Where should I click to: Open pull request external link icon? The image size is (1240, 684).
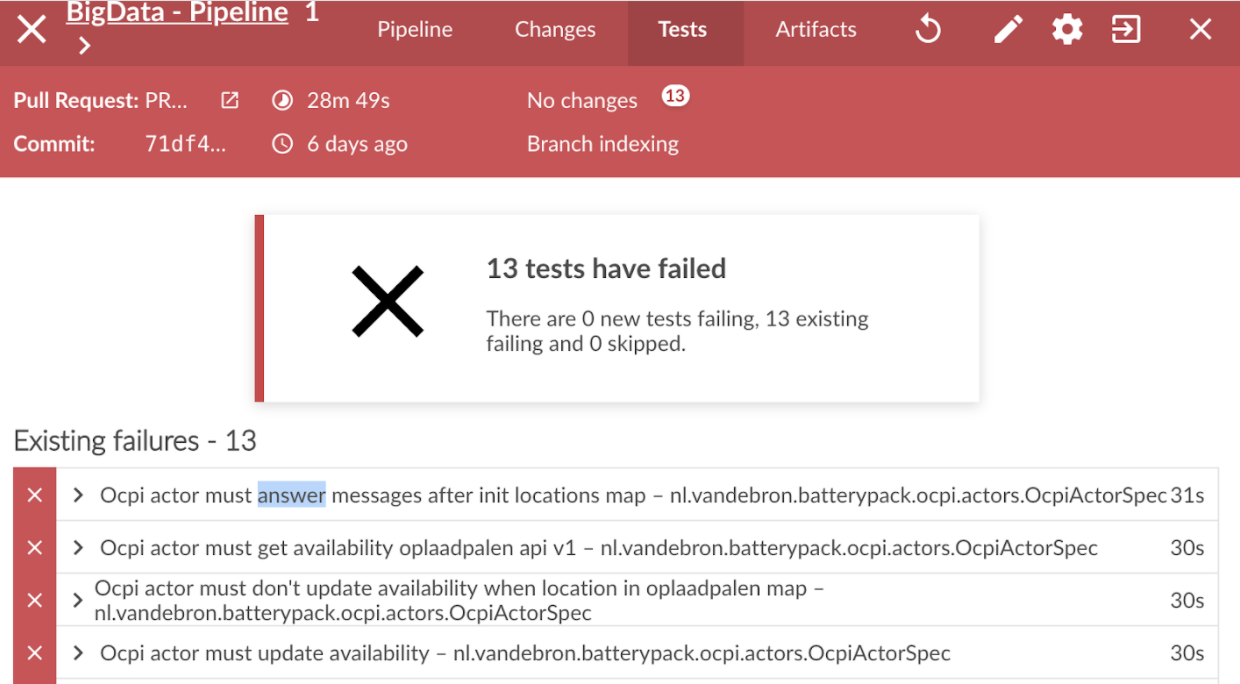click(x=230, y=100)
